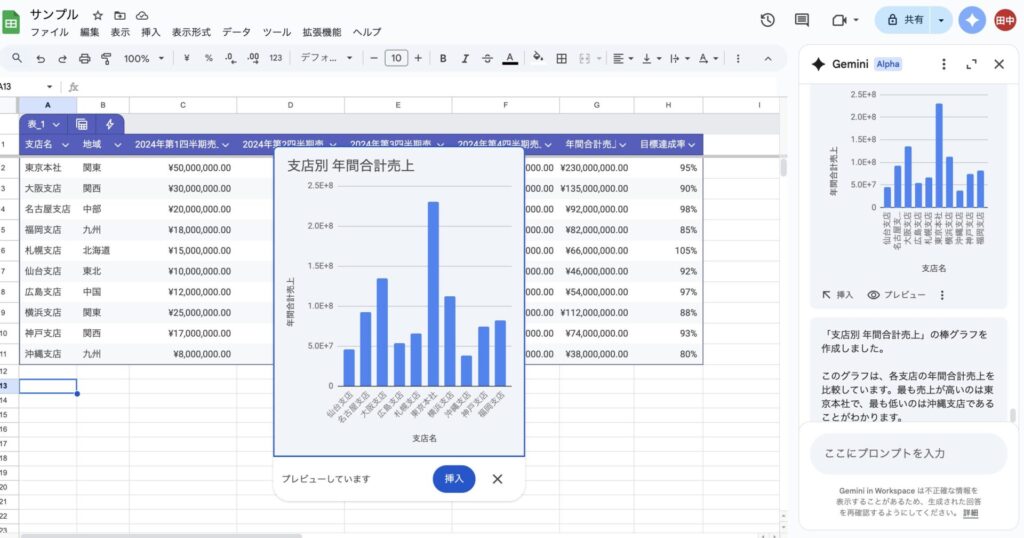Open horizontal align dropdown
Viewport: 1024px width, 538px height.
(x=623, y=58)
